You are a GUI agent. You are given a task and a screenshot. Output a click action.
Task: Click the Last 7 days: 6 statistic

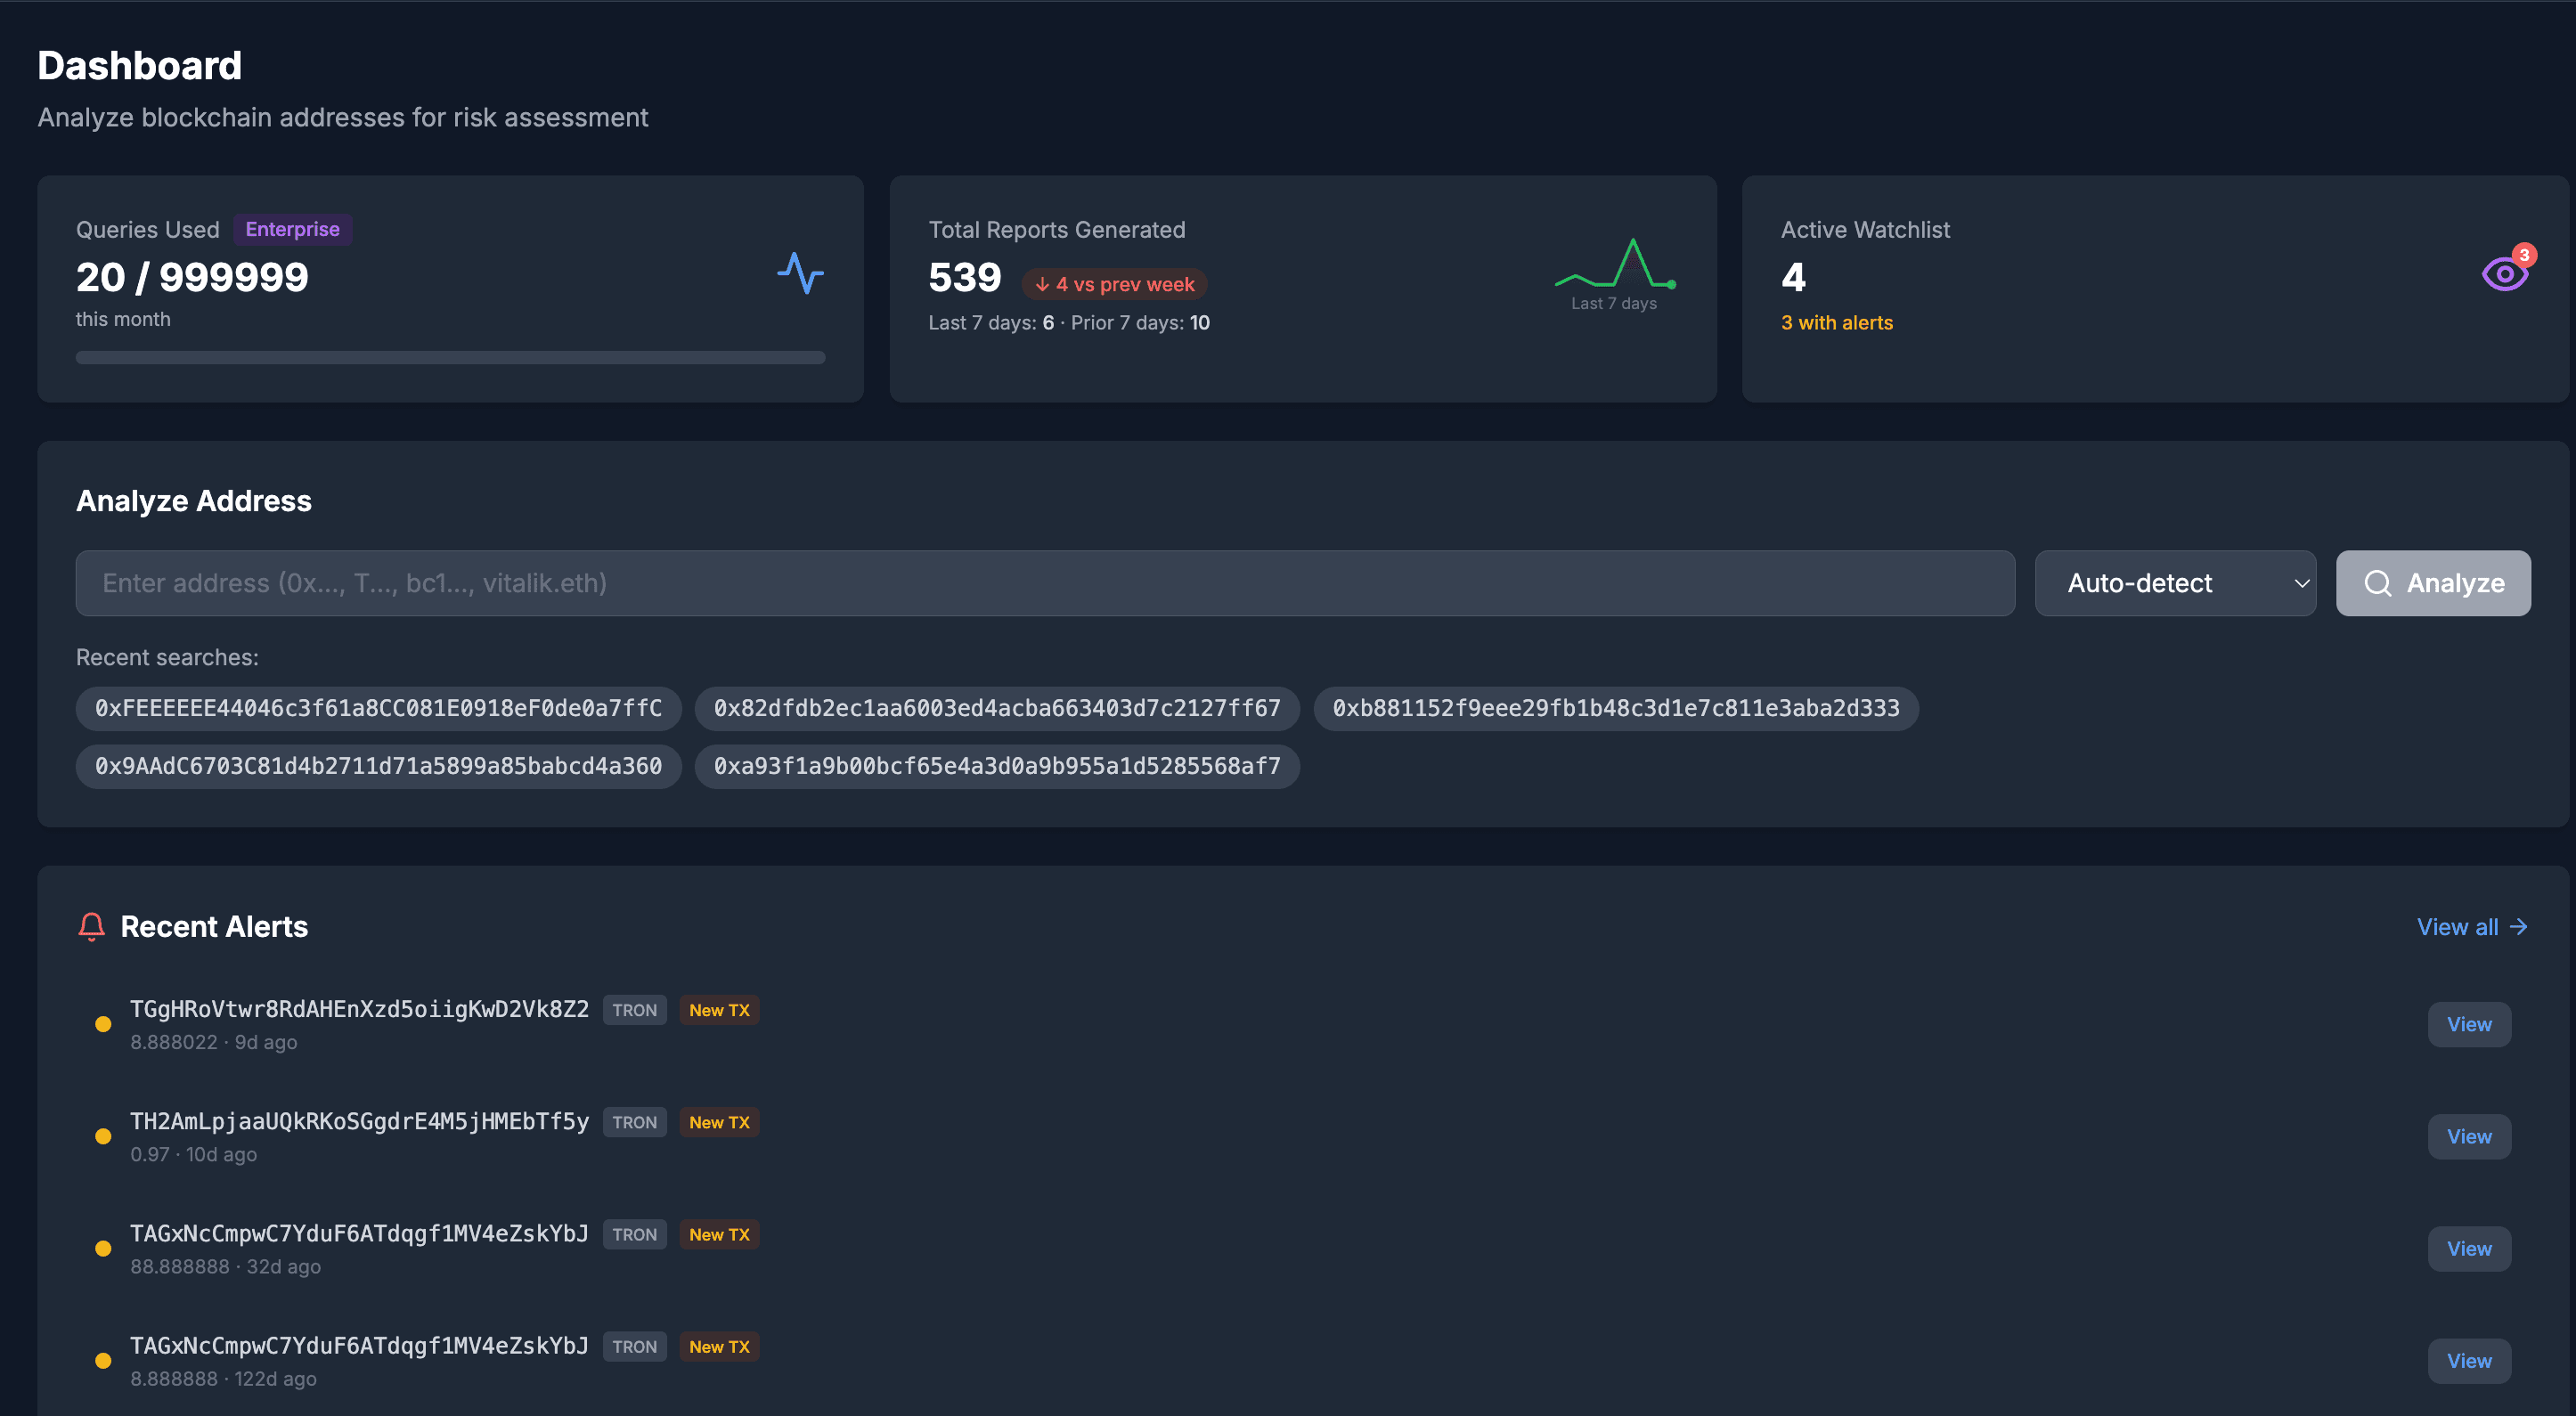pos(990,322)
